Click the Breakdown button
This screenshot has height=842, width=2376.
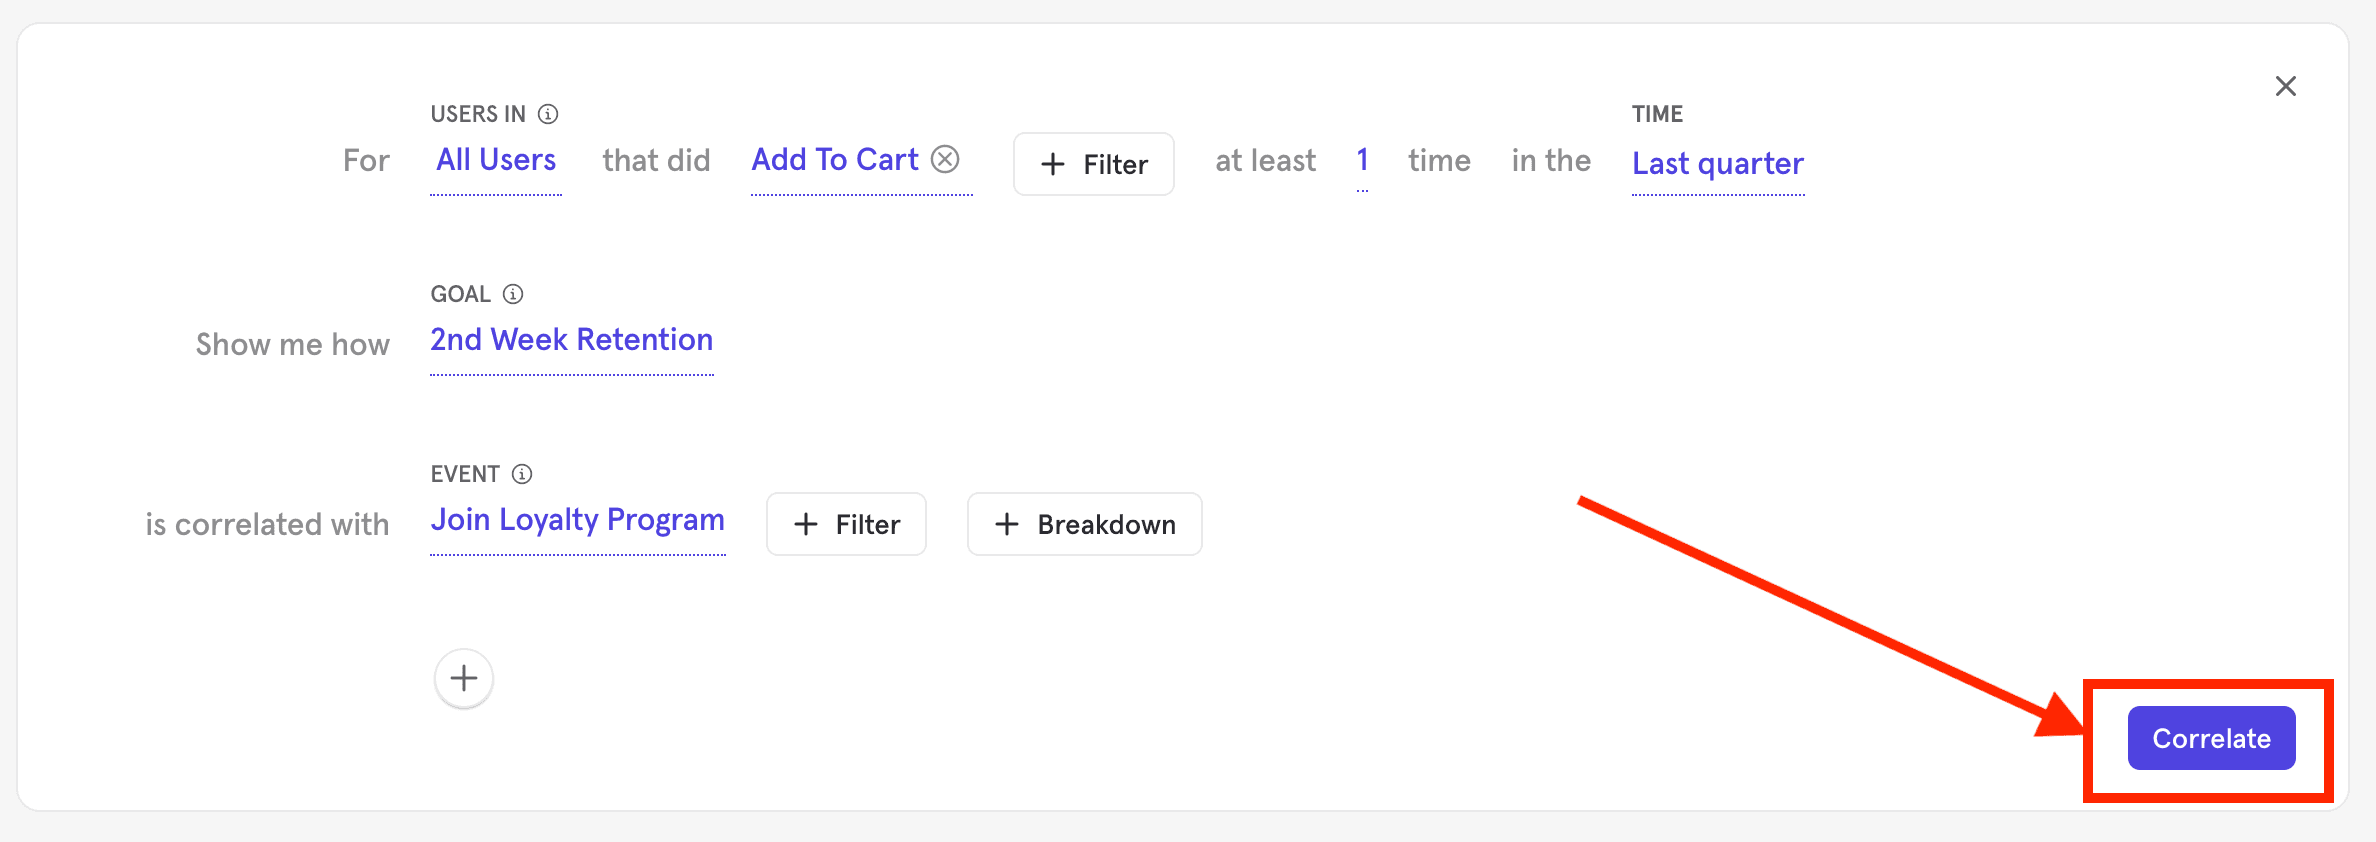pos(1085,524)
